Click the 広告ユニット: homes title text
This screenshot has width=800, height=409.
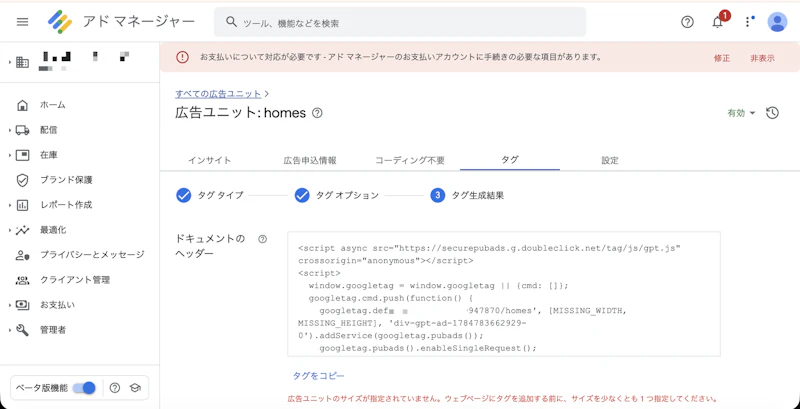tap(240, 113)
